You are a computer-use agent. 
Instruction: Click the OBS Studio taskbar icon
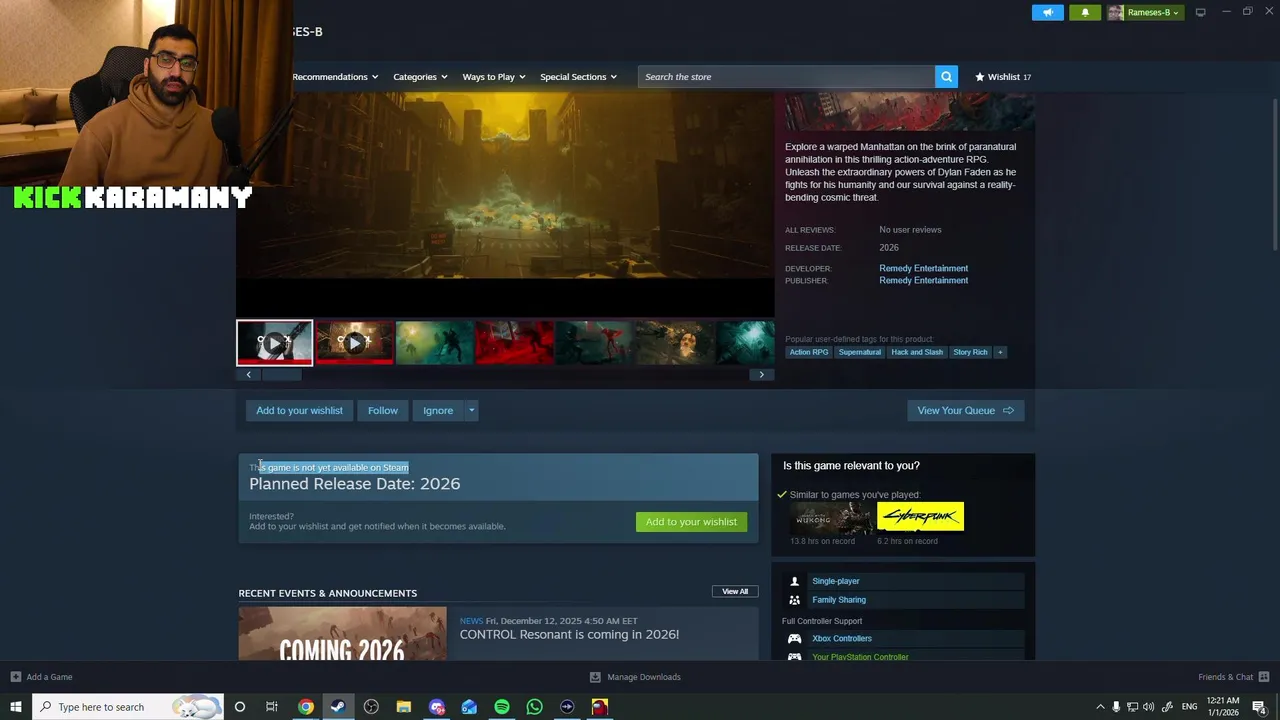(371, 707)
